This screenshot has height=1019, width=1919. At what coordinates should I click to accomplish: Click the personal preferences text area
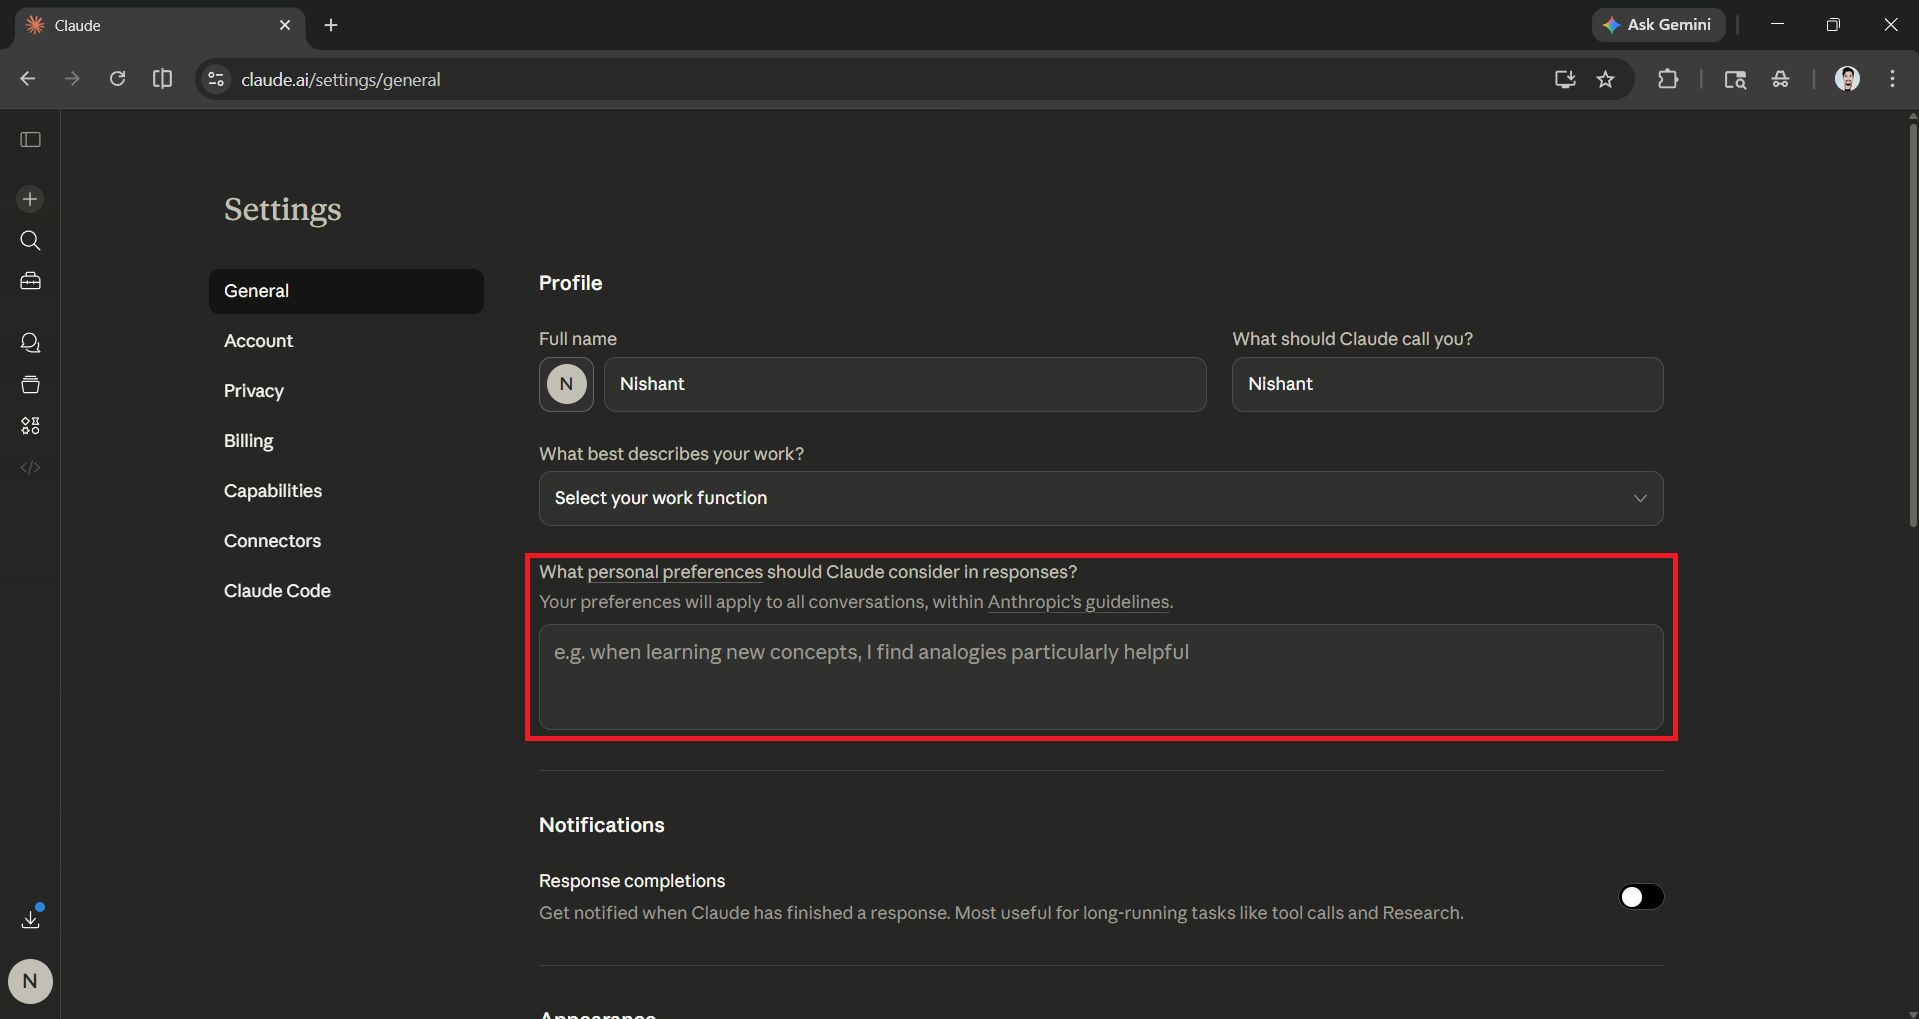click(x=1101, y=677)
